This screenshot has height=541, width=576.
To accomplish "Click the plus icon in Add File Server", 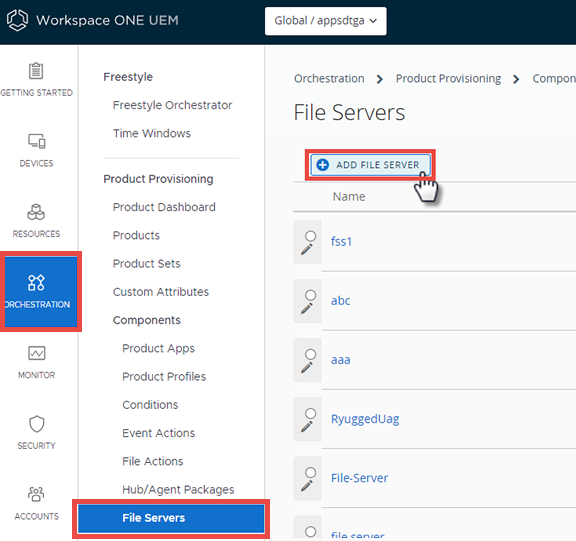I will [323, 165].
